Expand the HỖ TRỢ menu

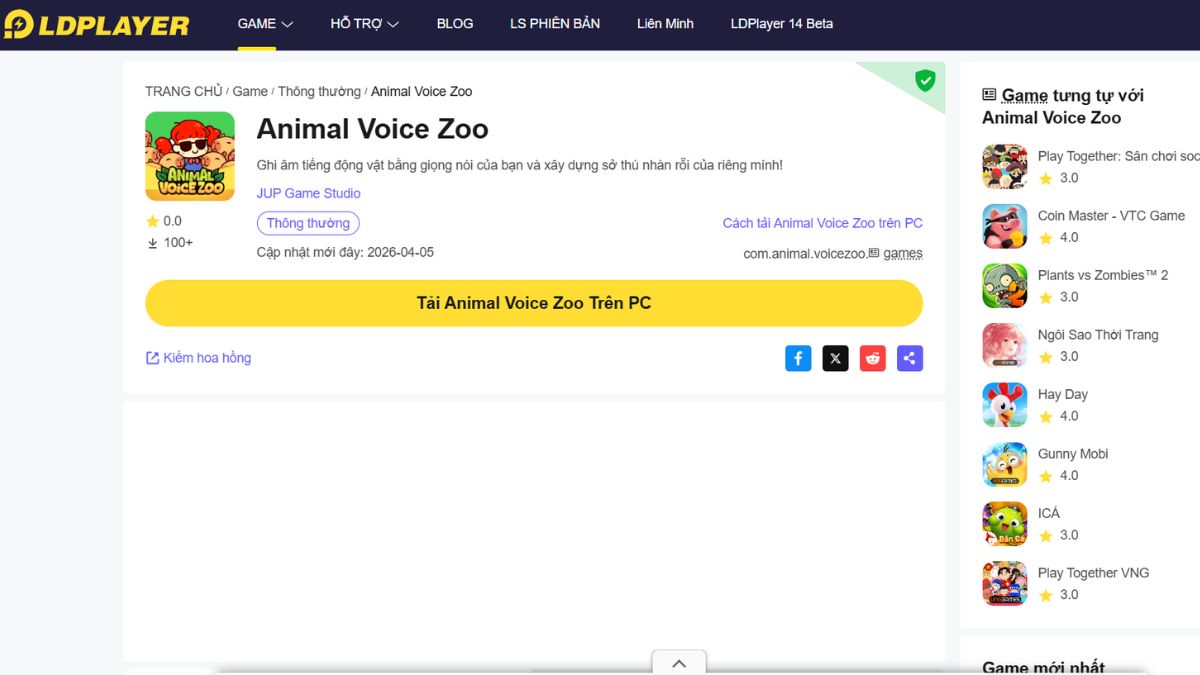365,24
